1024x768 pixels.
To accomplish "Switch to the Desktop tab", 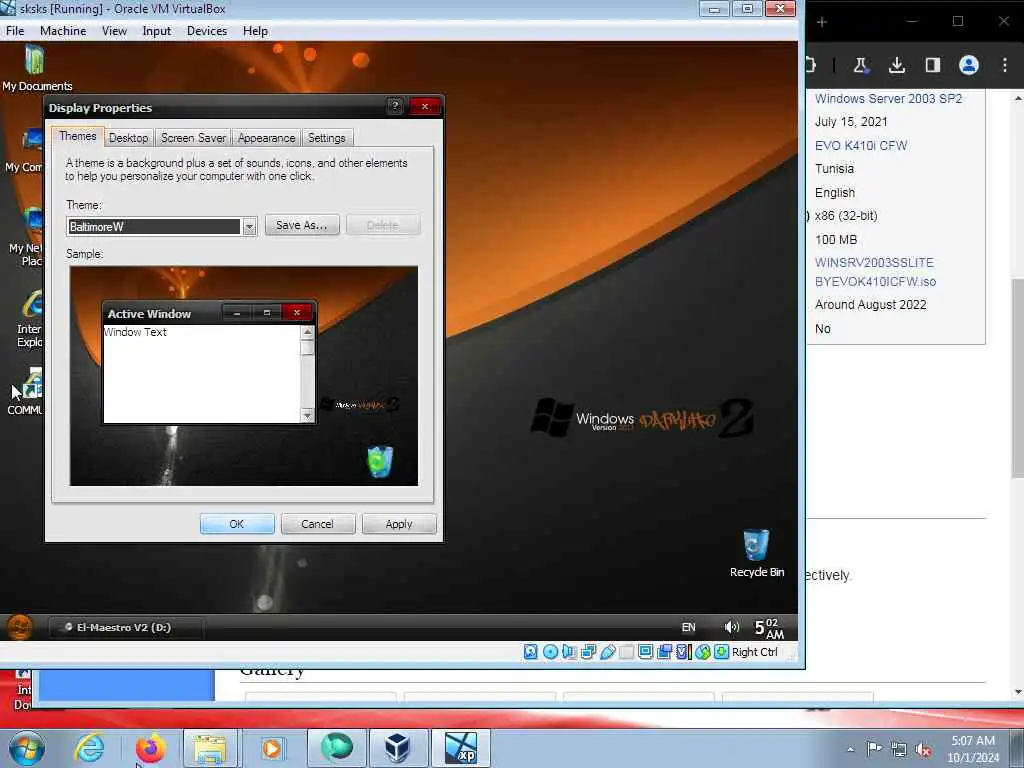I will coord(128,138).
